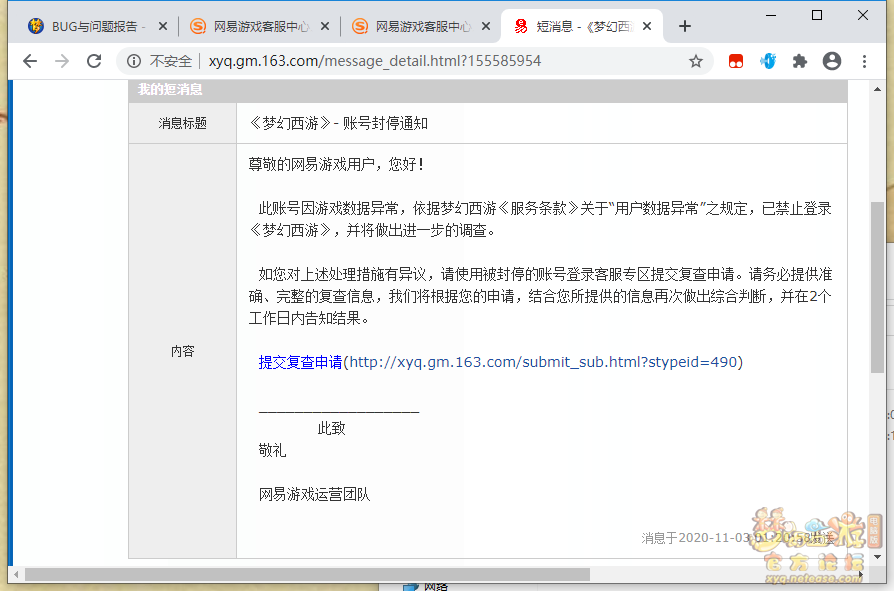Click the scroll down arrow
894x591 pixels.
click(x=877, y=557)
